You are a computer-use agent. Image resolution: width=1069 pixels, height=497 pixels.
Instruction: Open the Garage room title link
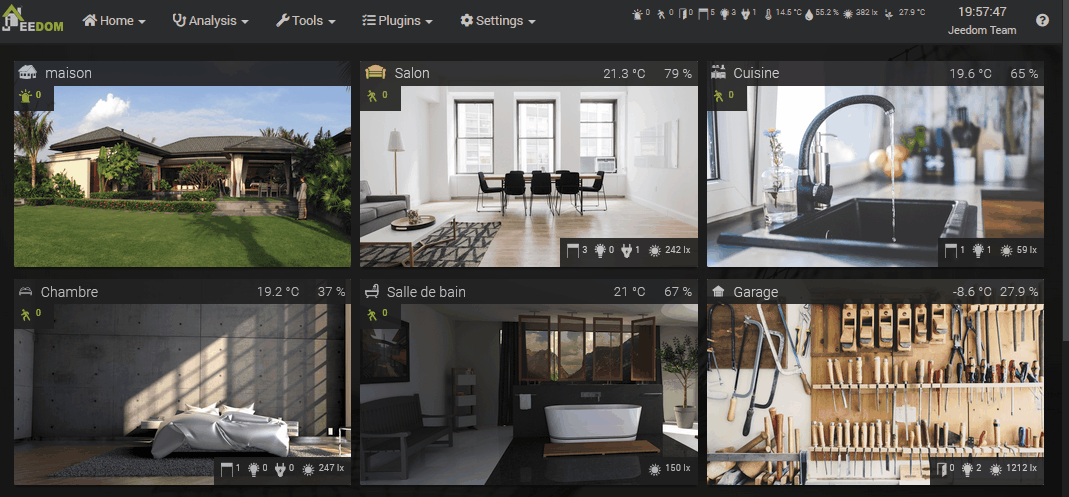pyautogui.click(x=755, y=292)
